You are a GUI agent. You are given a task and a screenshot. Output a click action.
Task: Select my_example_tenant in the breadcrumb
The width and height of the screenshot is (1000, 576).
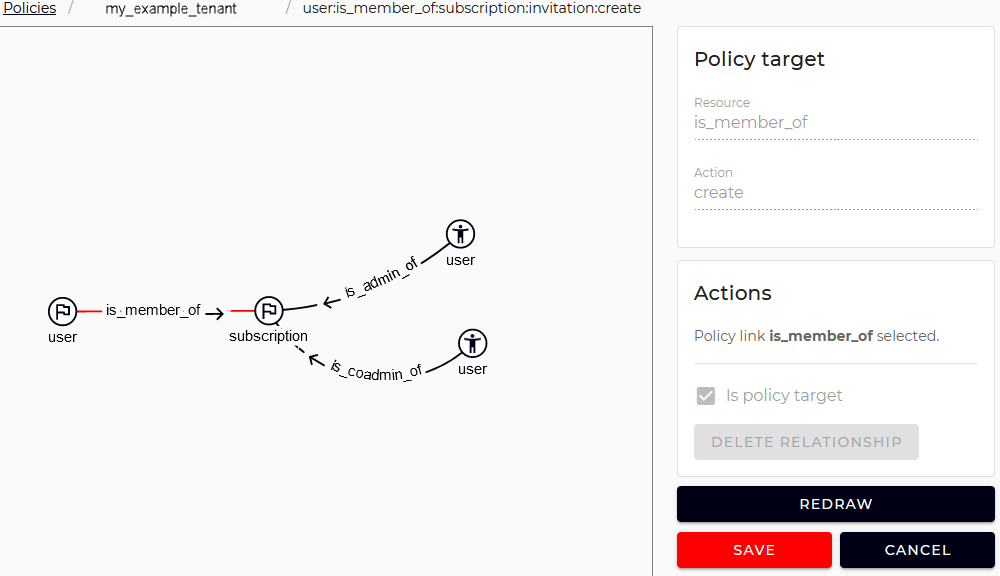[170, 8]
